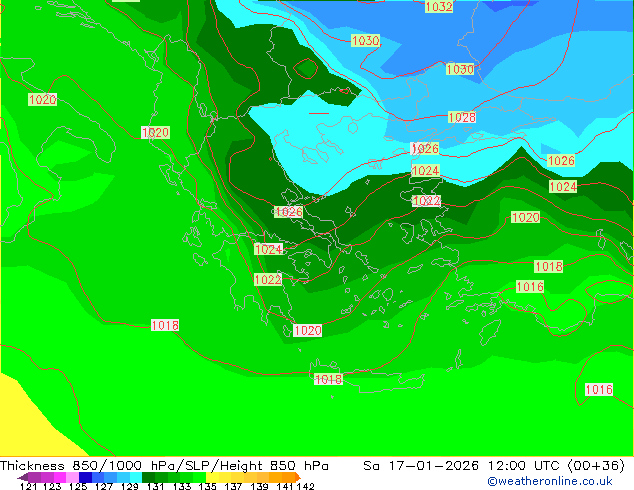Click the 1032 isobar pressure label
The height and width of the screenshot is (490, 634).
click(x=439, y=6)
